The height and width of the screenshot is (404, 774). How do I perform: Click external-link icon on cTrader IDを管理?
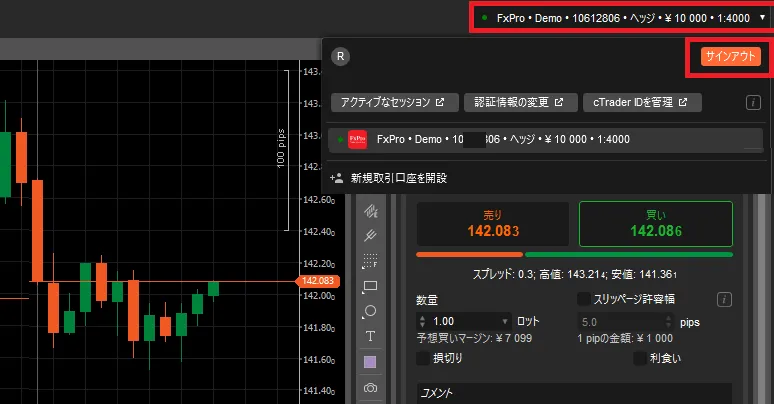(683, 102)
